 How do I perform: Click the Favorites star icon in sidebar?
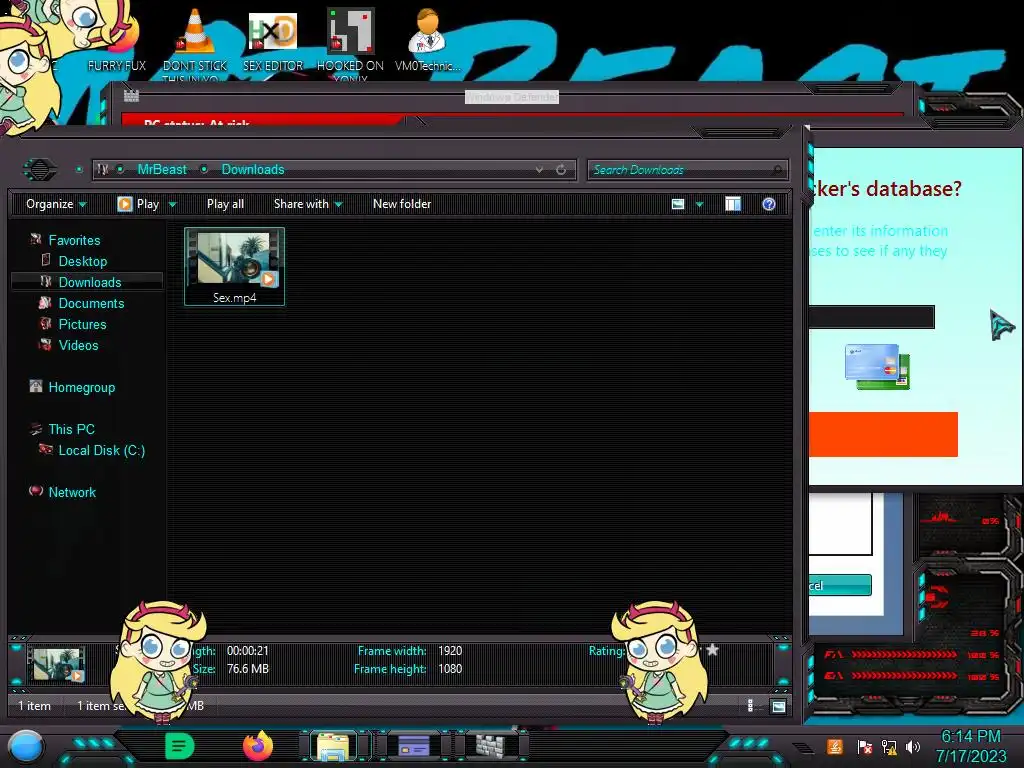point(36,240)
